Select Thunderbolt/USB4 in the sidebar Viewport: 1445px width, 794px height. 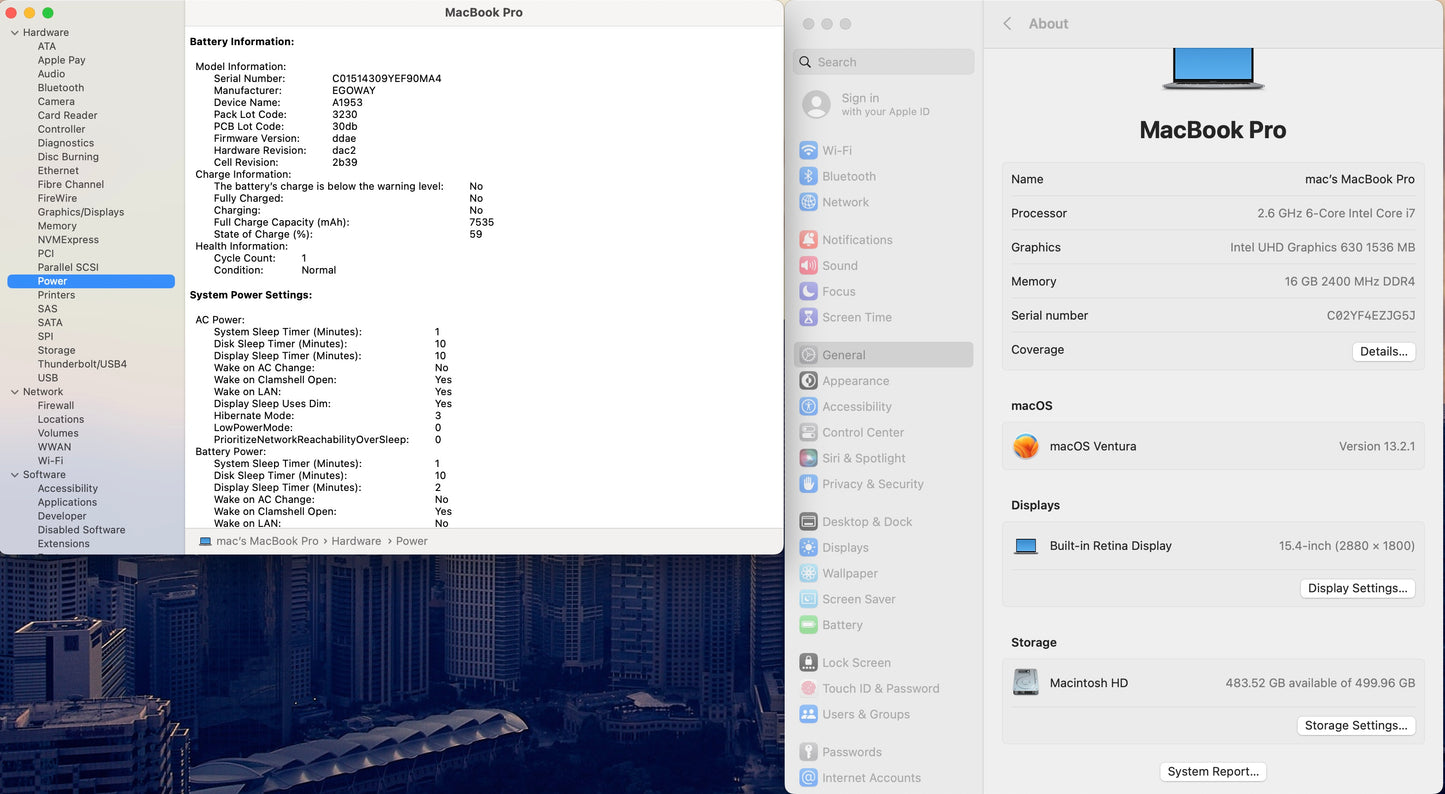click(x=82, y=364)
